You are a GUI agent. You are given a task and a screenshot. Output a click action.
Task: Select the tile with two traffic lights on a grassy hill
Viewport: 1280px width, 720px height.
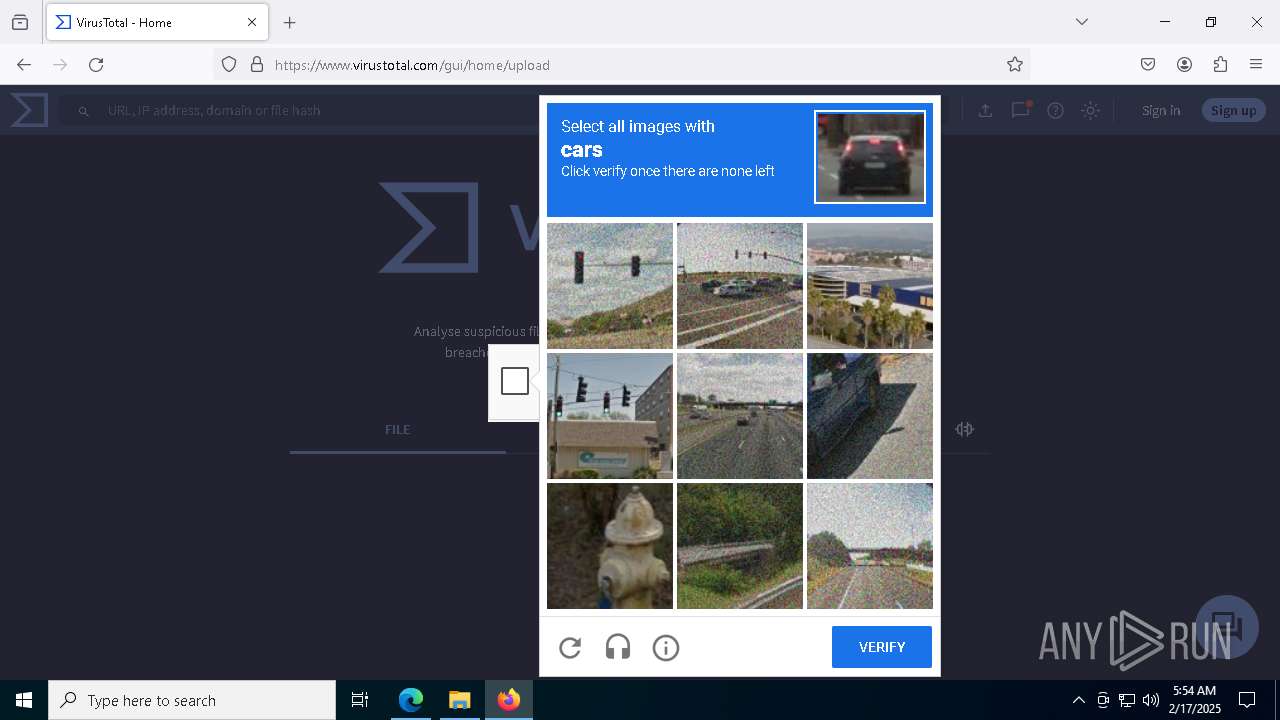tap(610, 286)
